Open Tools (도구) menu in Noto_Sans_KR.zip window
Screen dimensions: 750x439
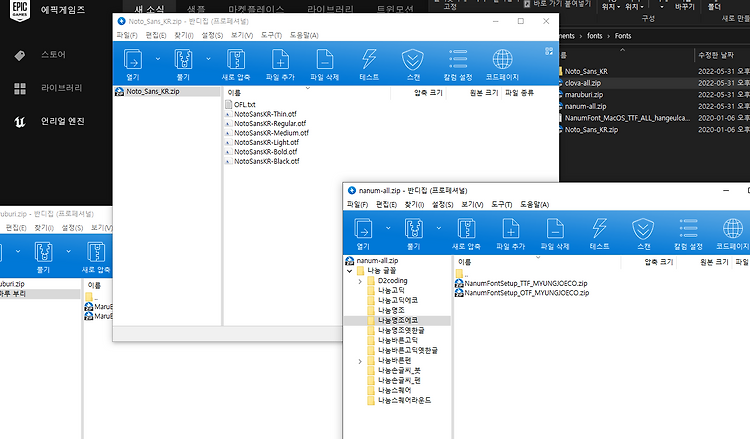(x=271, y=35)
